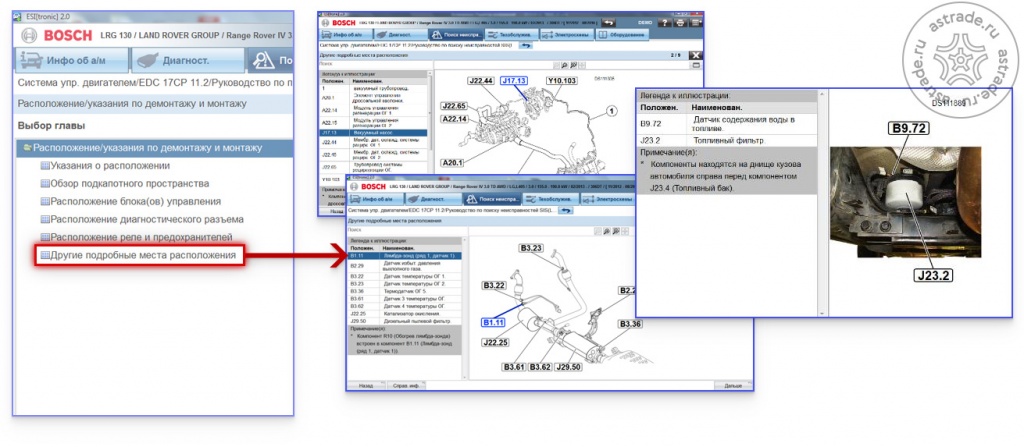Click the printer icon in top window
The height and width of the screenshot is (447, 1024).
pos(680,23)
